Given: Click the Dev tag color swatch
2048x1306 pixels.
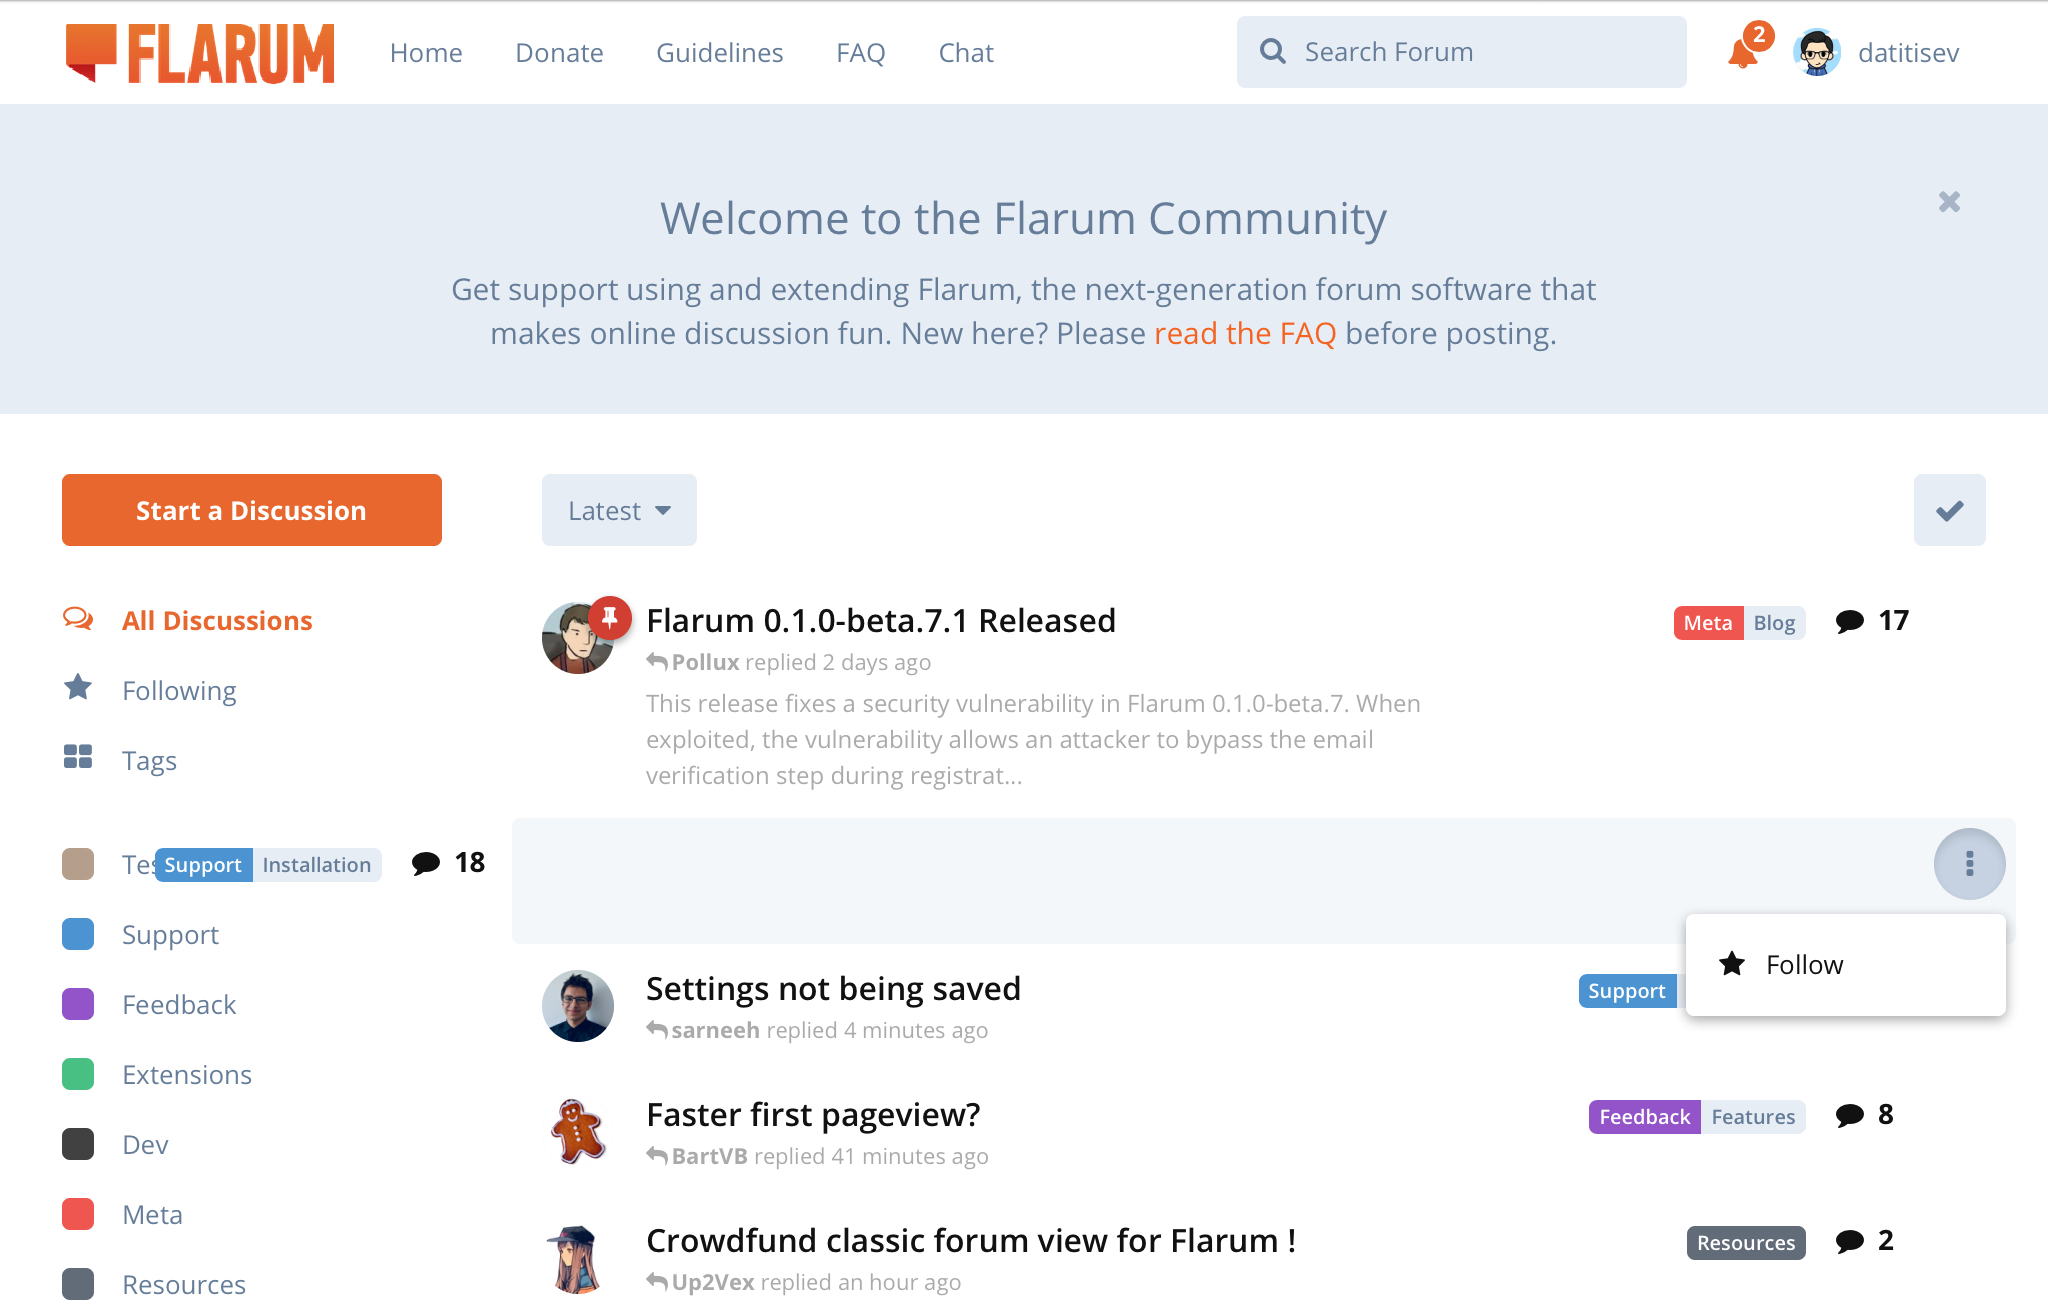Looking at the screenshot, I should pos(78,1144).
